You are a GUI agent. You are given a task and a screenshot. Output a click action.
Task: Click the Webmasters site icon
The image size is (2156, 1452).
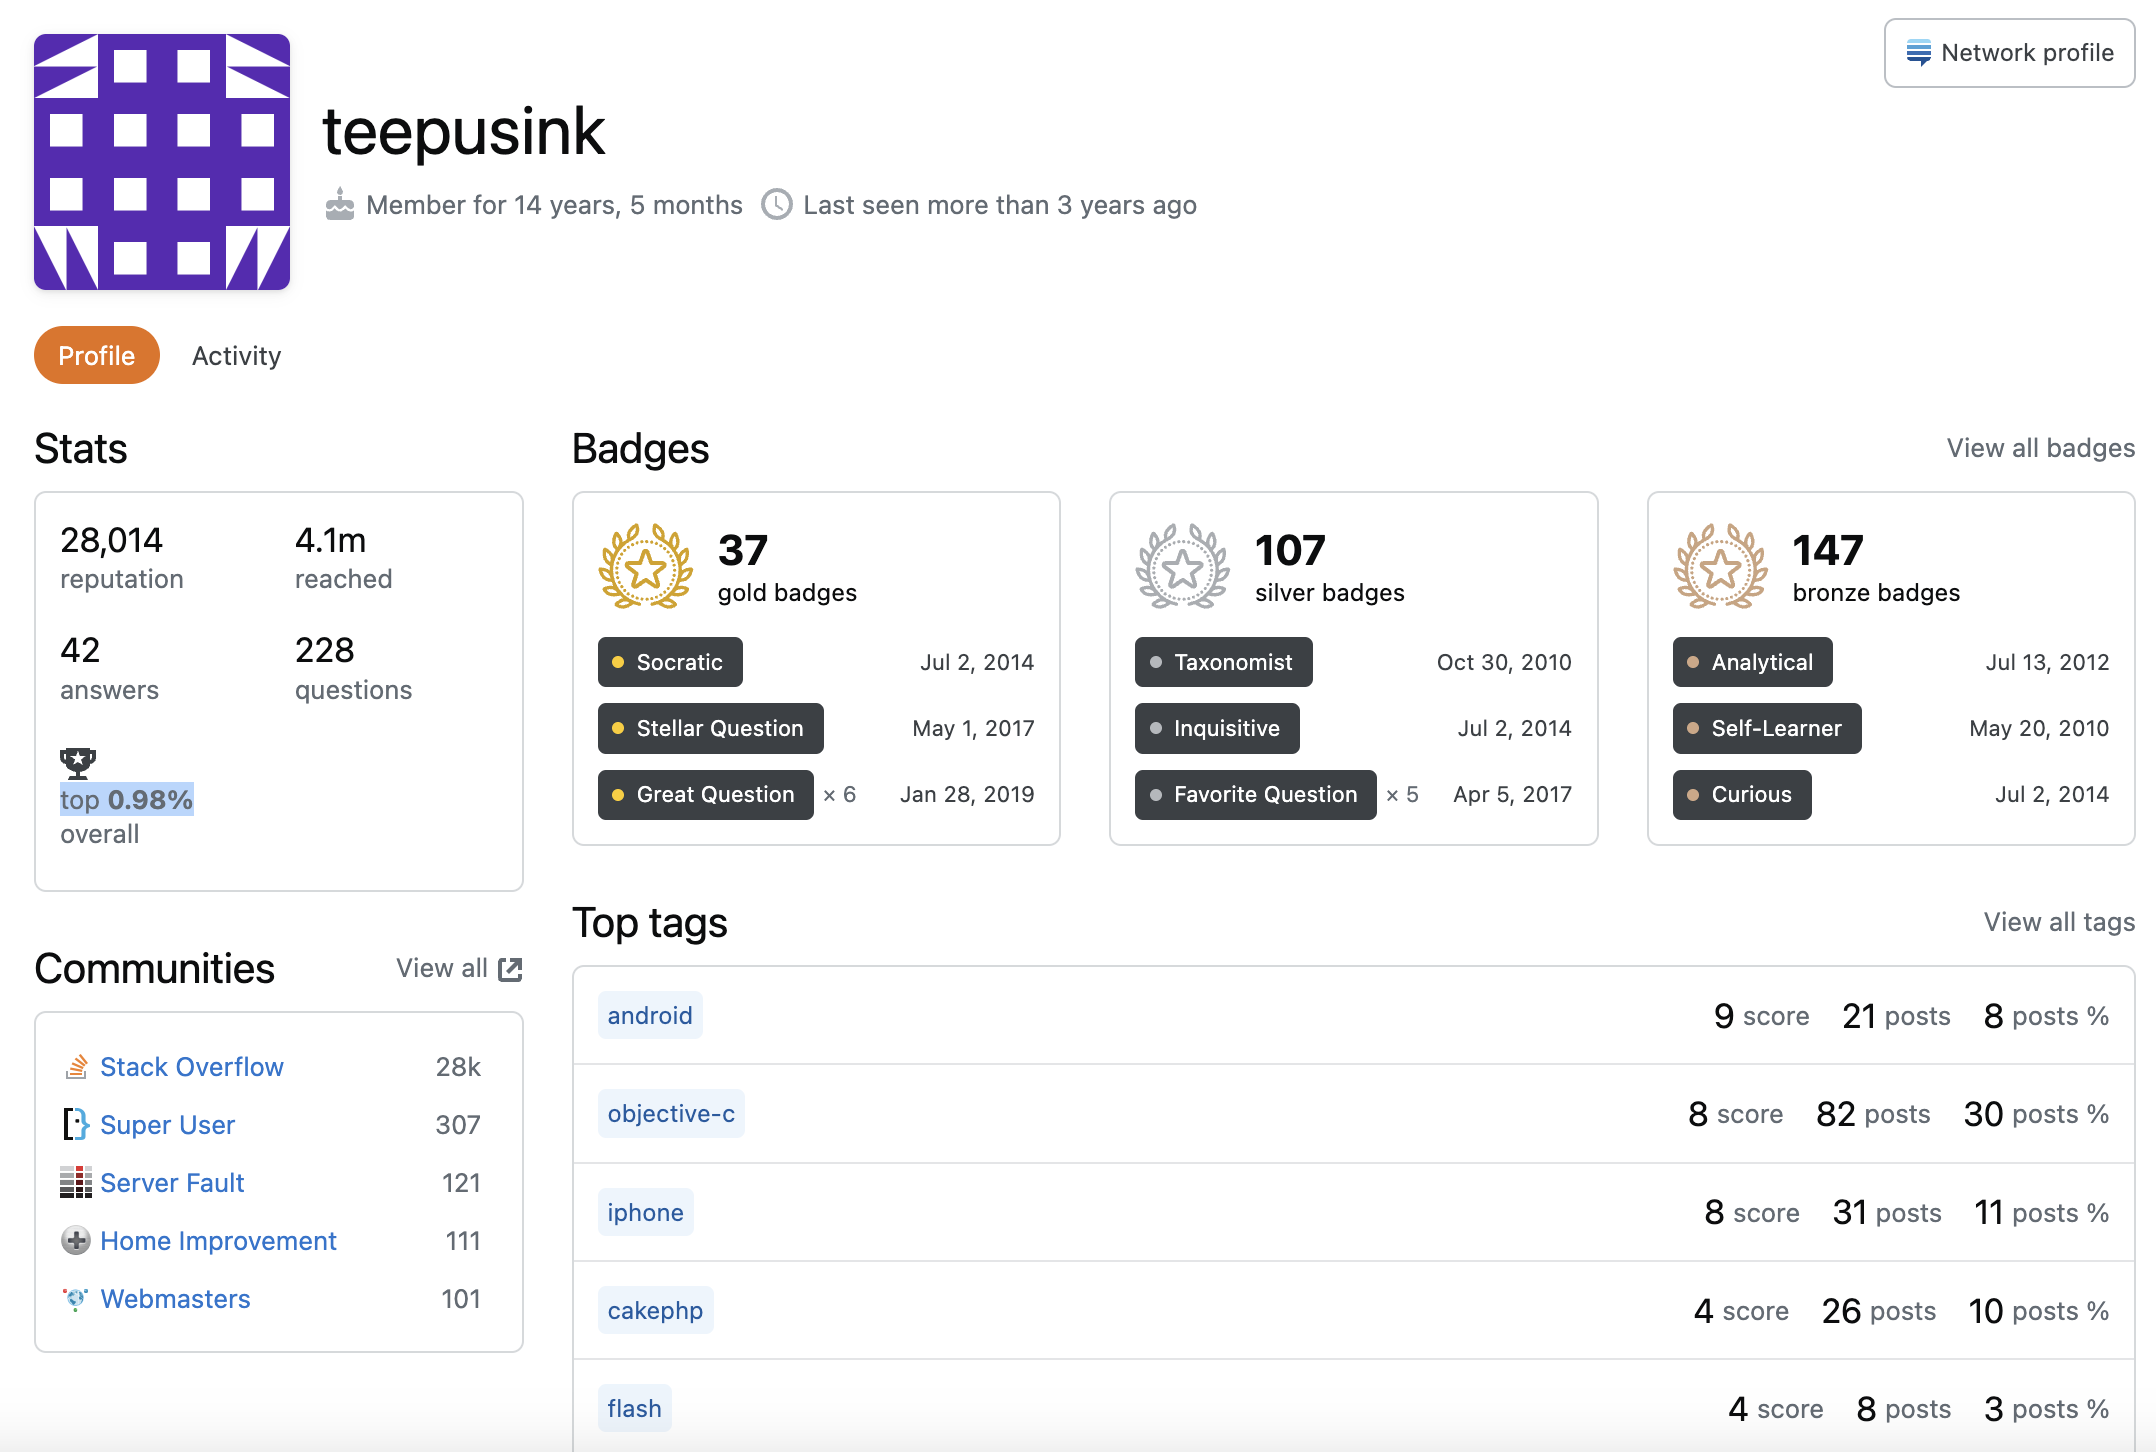coord(76,1299)
